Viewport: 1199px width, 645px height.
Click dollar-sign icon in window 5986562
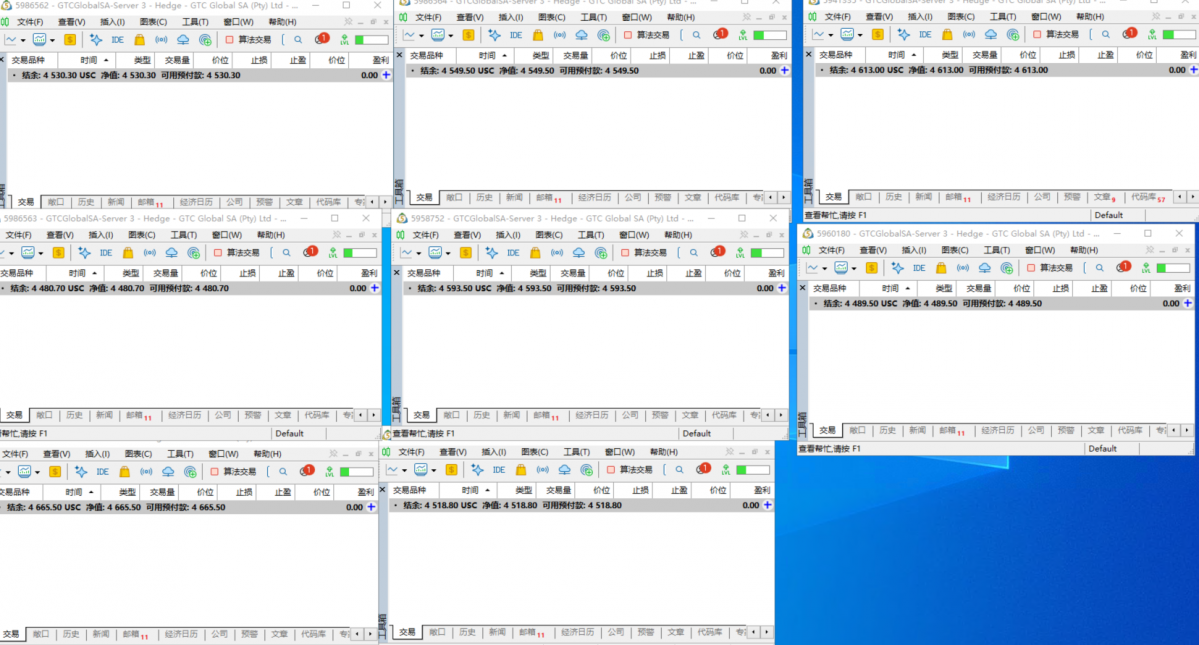point(70,40)
